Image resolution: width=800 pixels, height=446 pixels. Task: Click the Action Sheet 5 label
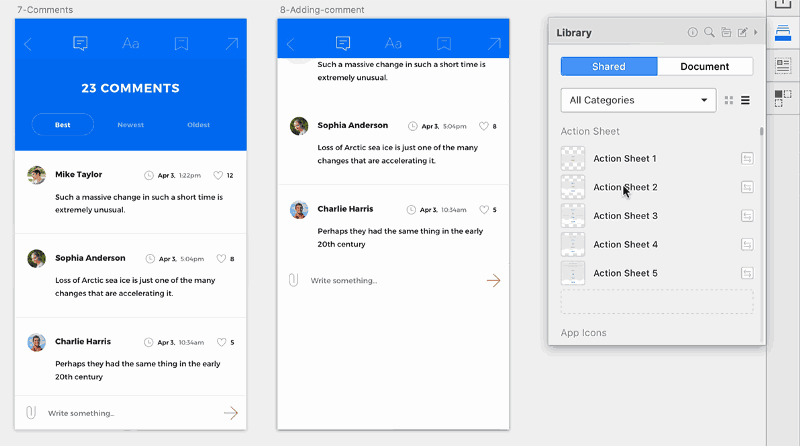click(x=626, y=273)
